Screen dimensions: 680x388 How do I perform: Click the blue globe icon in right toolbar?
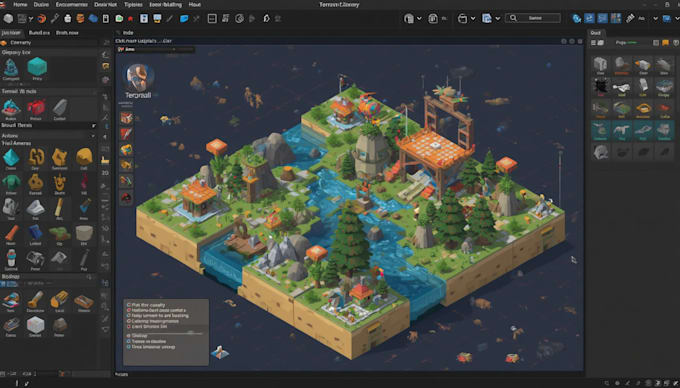pyautogui.click(x=576, y=19)
